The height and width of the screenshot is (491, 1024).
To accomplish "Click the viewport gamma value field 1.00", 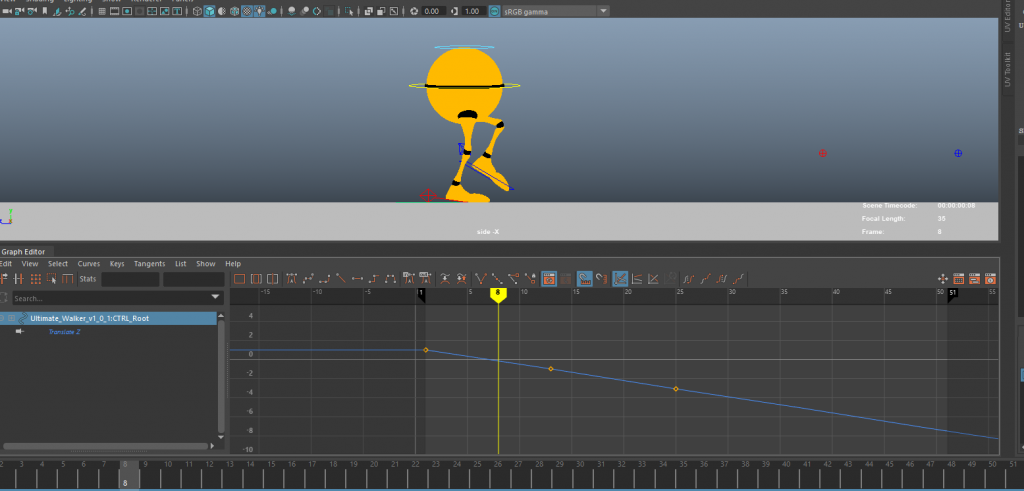I will pyautogui.click(x=473, y=11).
